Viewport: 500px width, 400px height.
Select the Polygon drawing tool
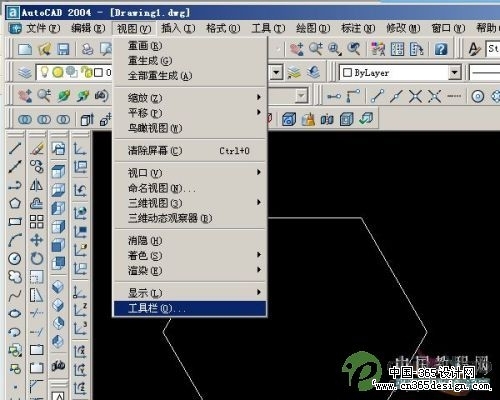pyautogui.click(x=15, y=203)
